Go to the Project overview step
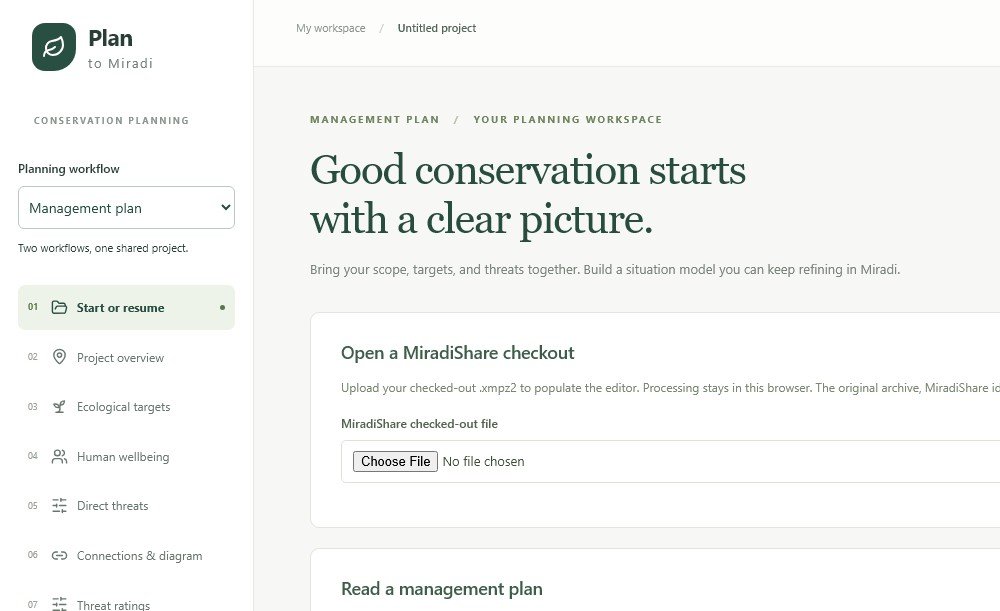 (x=126, y=357)
